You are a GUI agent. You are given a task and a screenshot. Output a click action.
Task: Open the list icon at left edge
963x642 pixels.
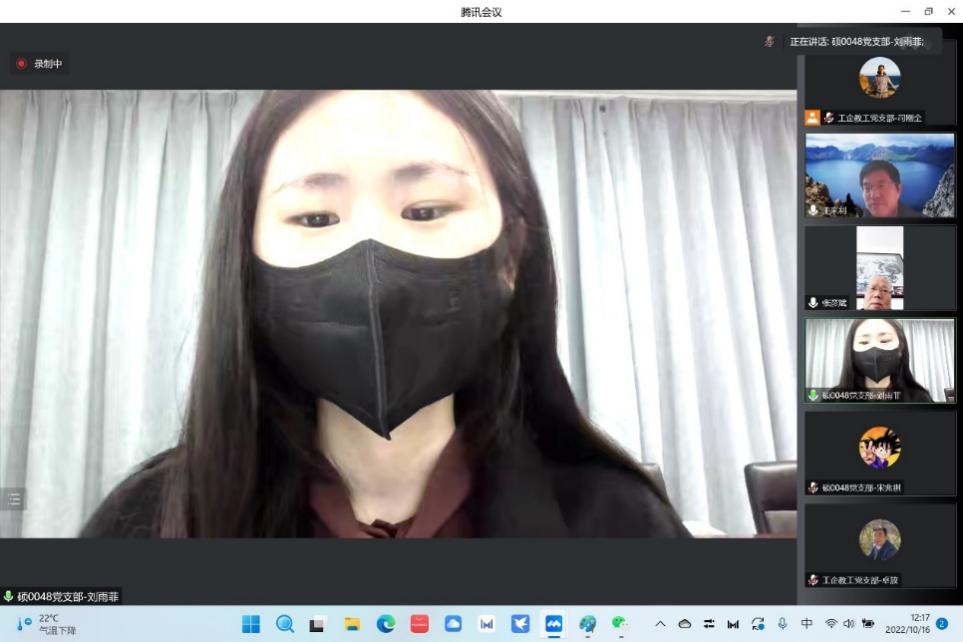13,500
